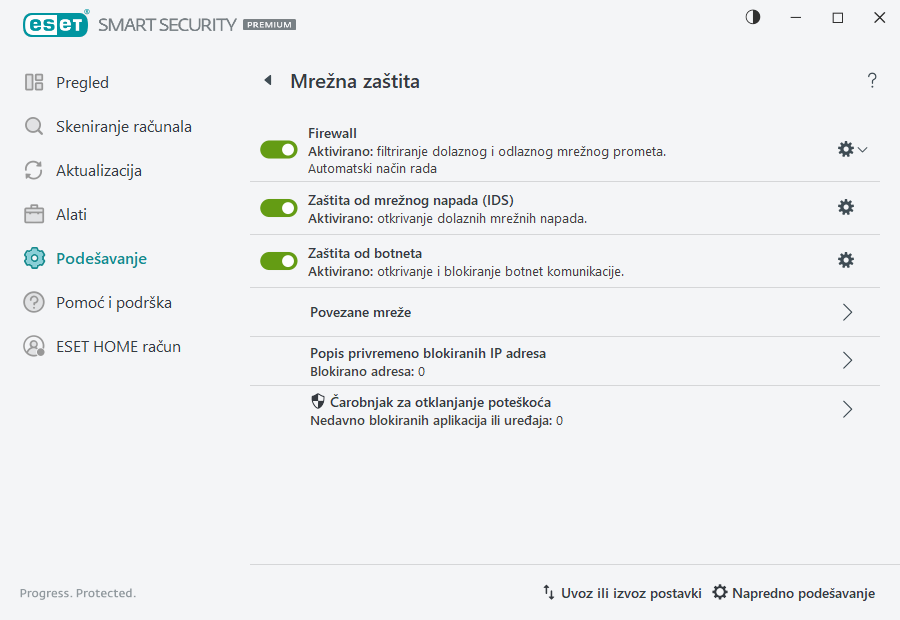Open the Alati toolbox icon
Image resolution: width=900 pixels, height=620 pixels.
pyautogui.click(x=33, y=214)
